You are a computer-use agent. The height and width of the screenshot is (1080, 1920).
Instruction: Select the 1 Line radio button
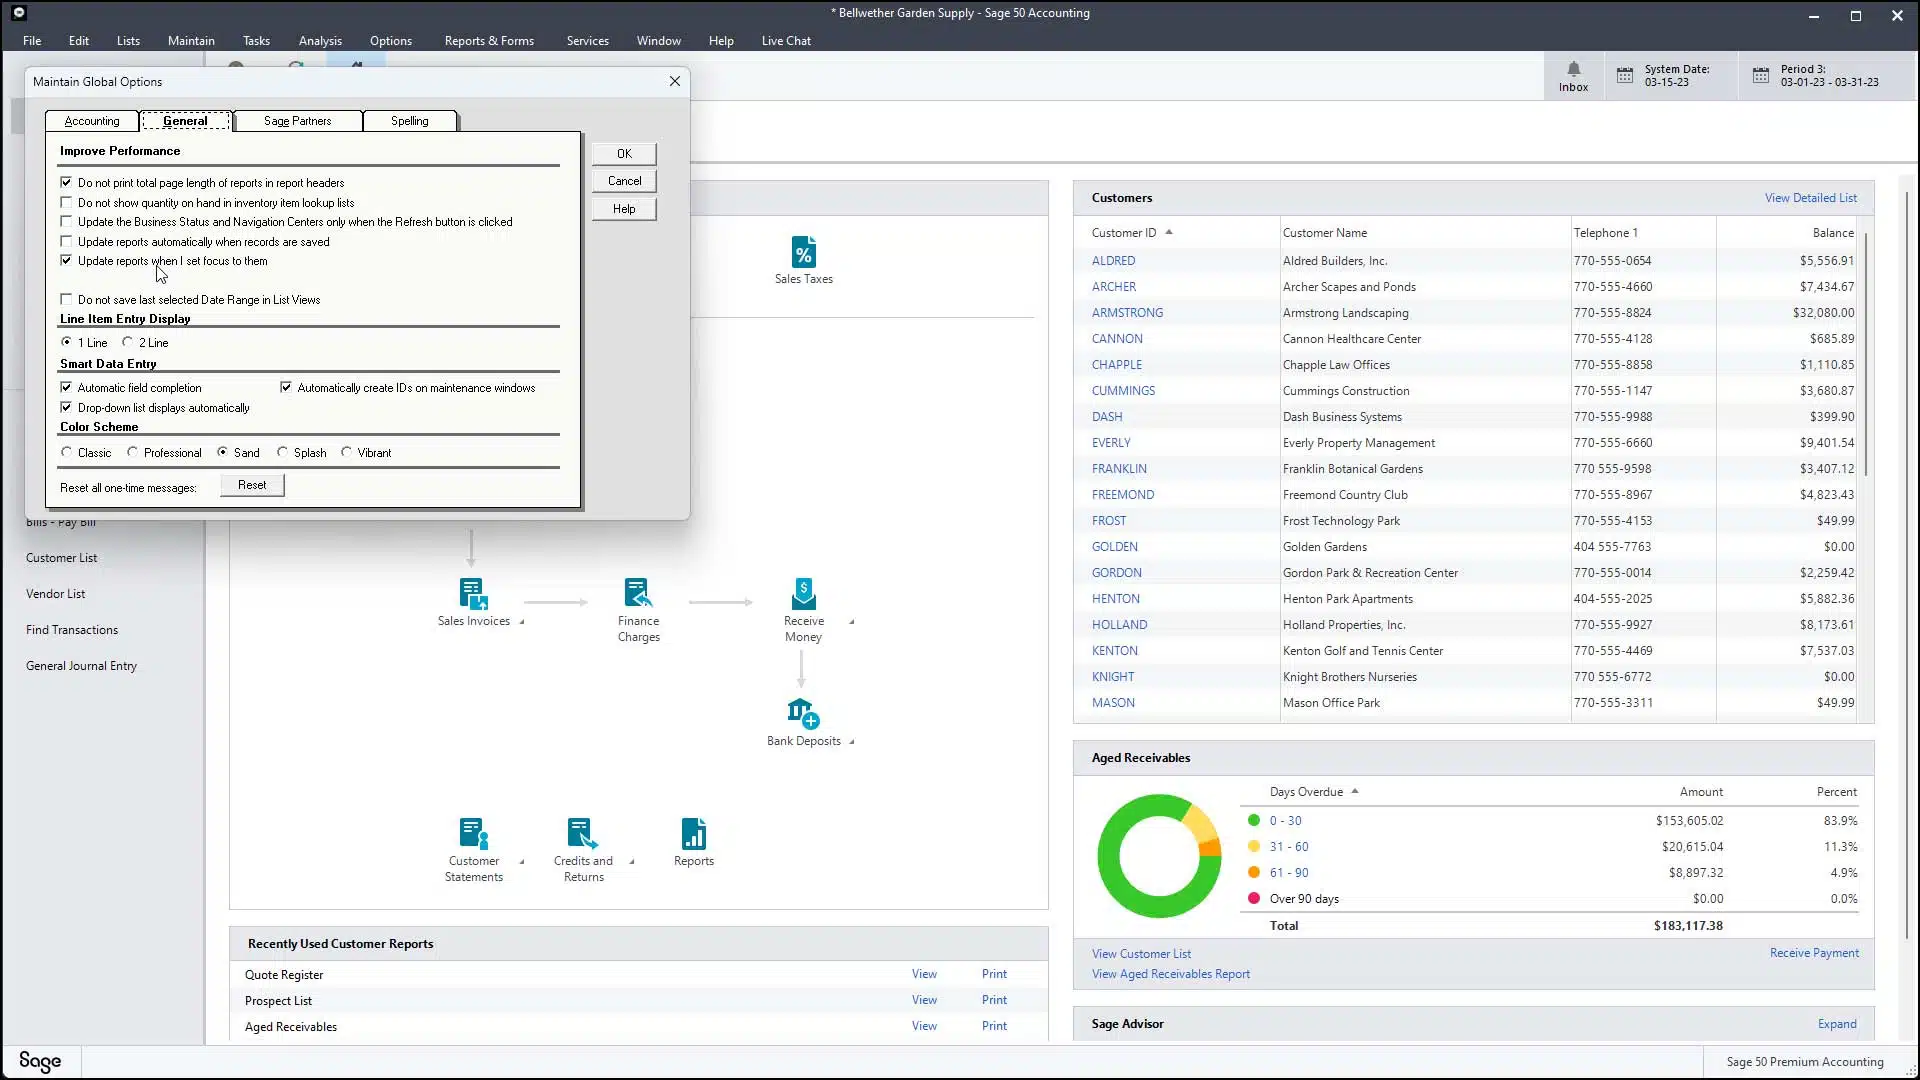(66, 342)
